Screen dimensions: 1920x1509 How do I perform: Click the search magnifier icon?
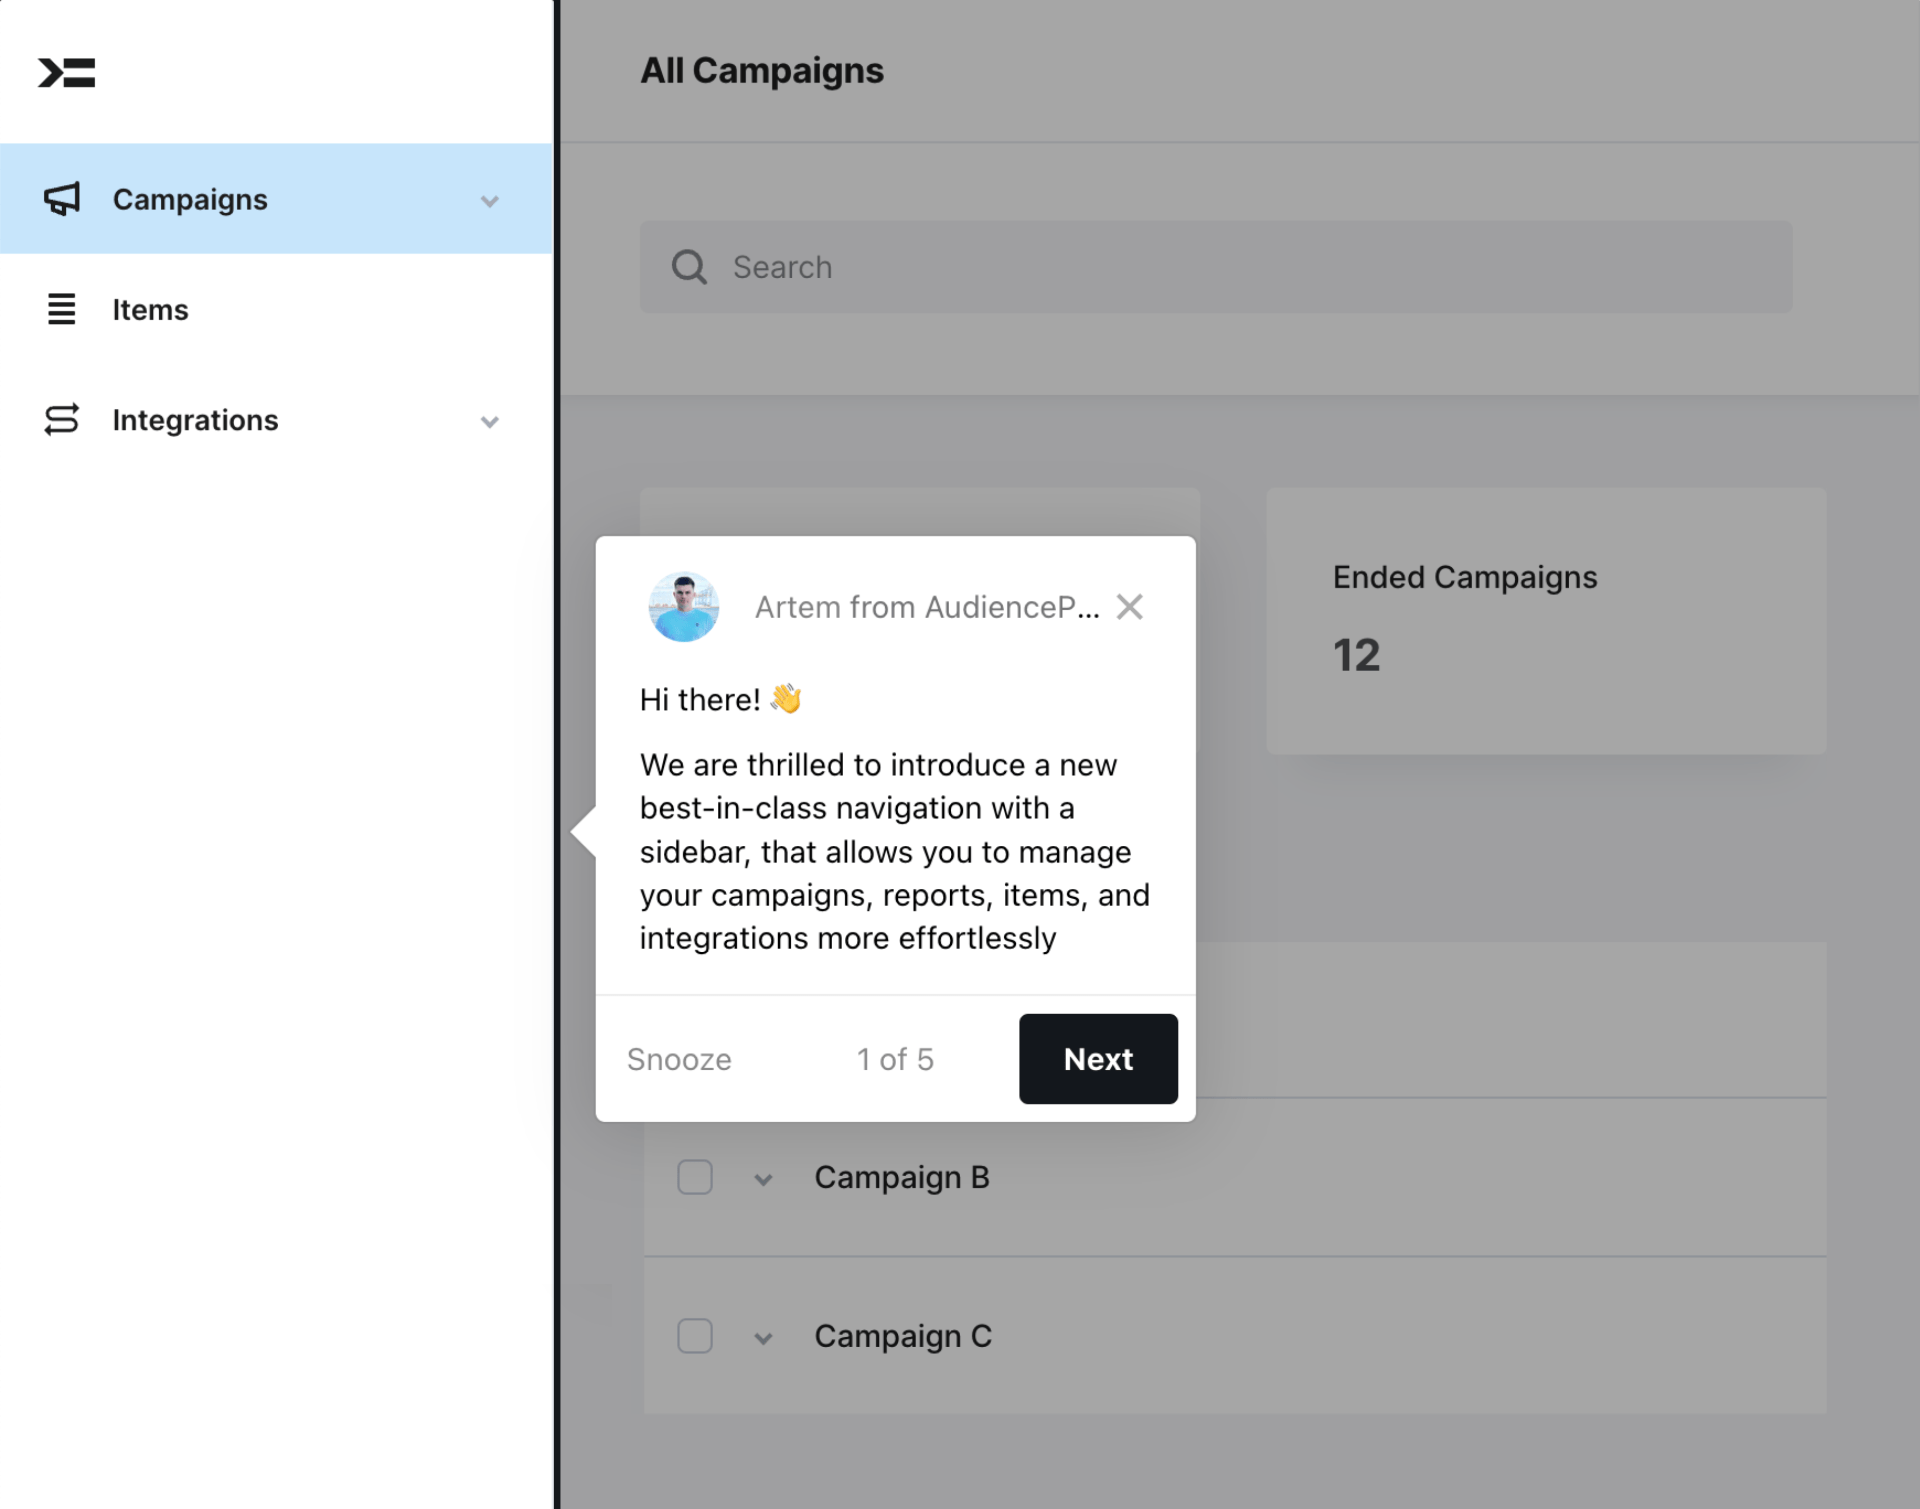(689, 267)
